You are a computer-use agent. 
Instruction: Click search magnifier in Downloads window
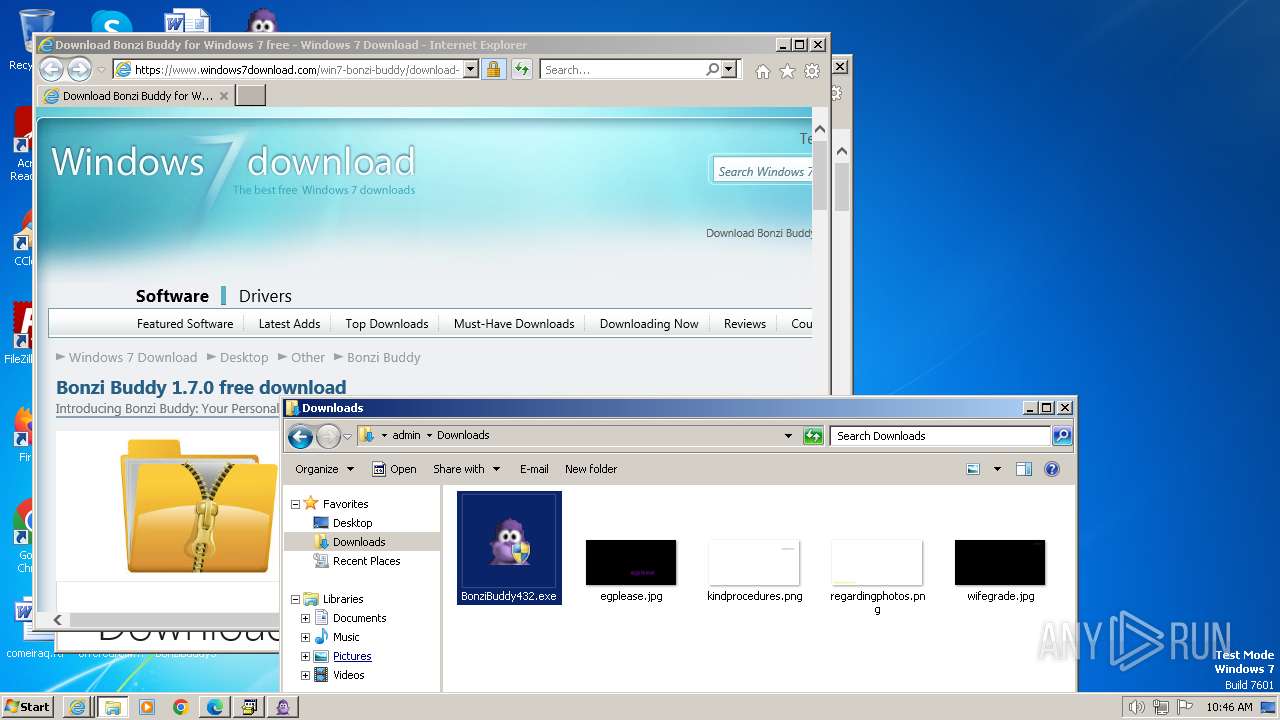point(1062,436)
